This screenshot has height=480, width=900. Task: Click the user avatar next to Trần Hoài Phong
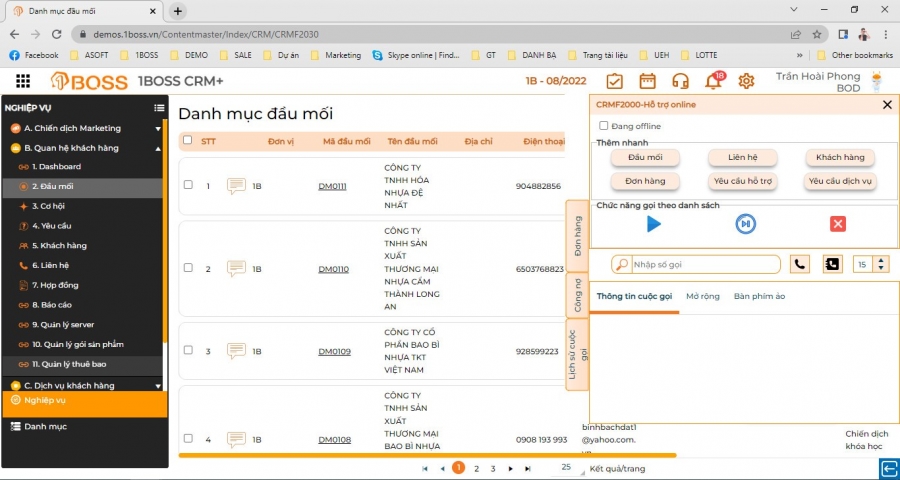click(x=876, y=82)
